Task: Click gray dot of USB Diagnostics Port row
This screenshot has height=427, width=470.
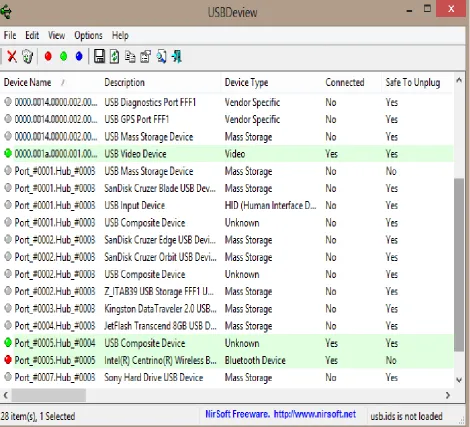Action: pos(8,102)
